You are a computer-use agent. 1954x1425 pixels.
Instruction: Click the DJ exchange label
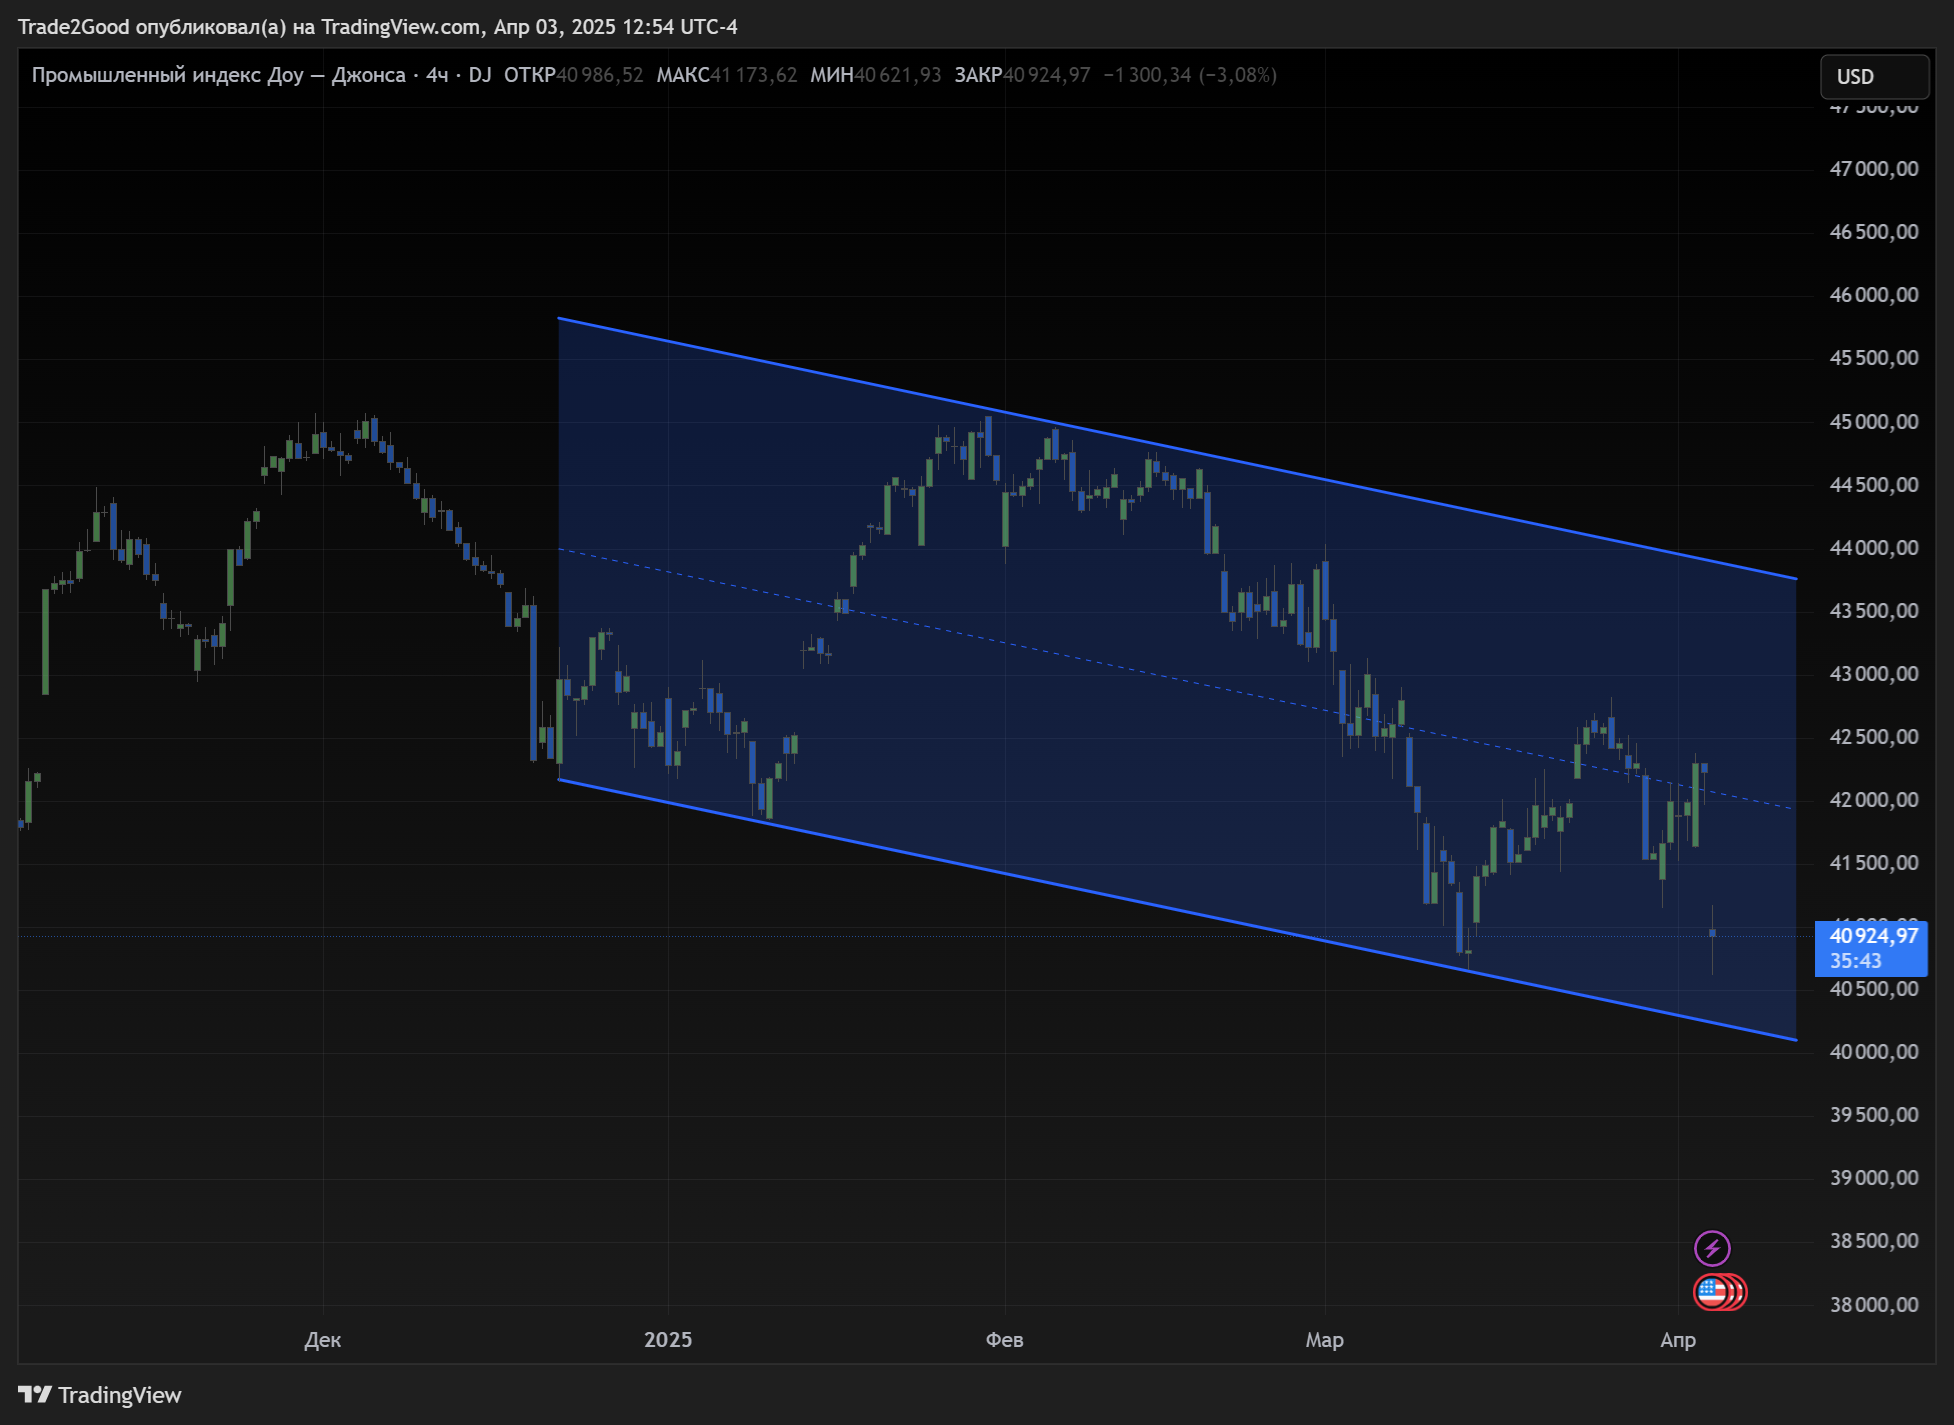click(x=480, y=75)
